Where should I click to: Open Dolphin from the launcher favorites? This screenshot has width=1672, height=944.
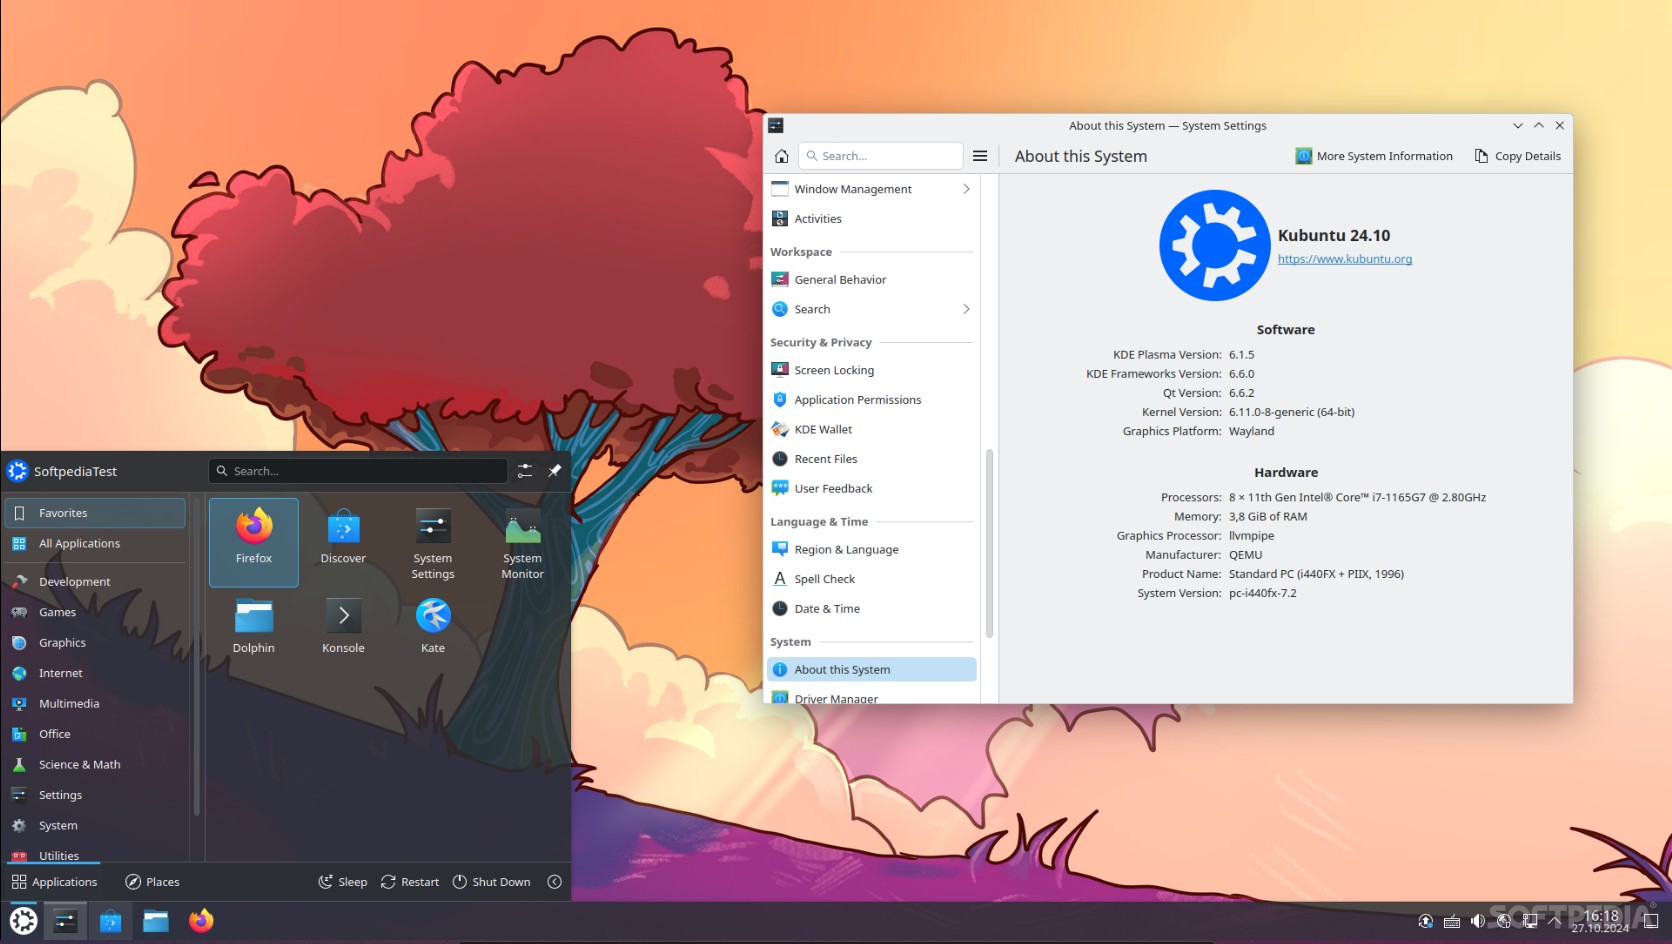(x=254, y=625)
